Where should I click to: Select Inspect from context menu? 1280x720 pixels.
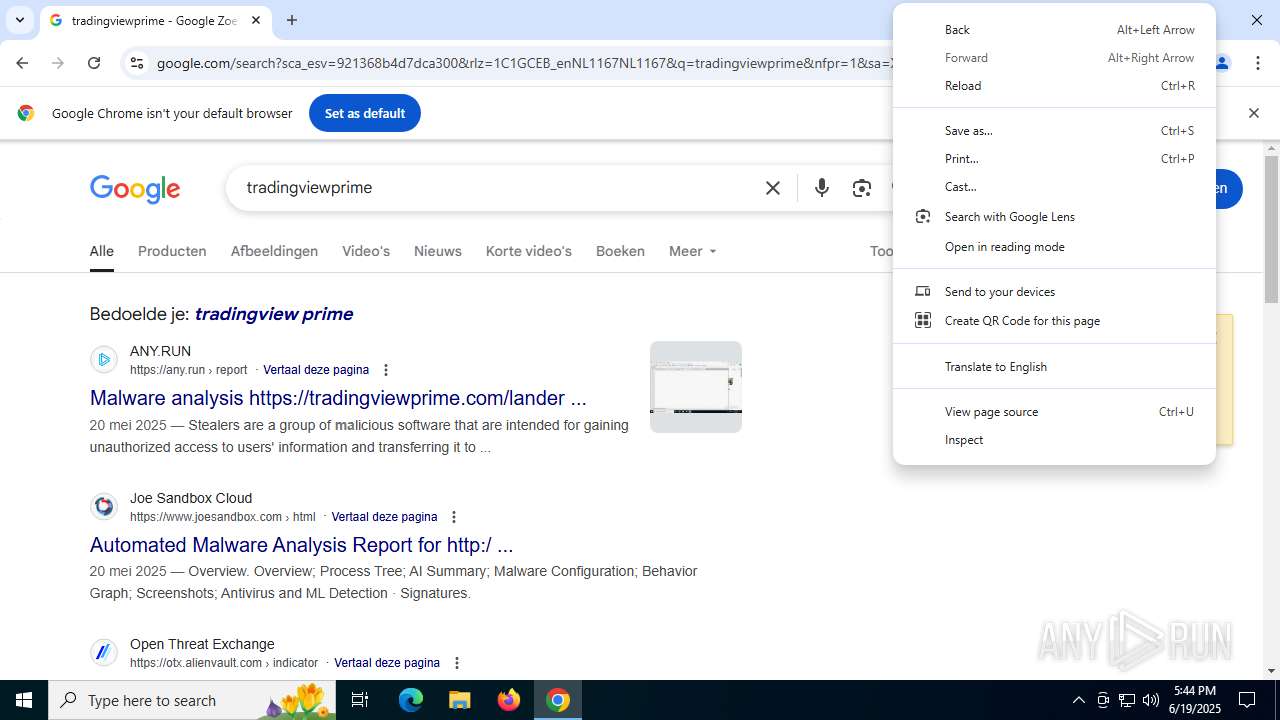point(1054,440)
